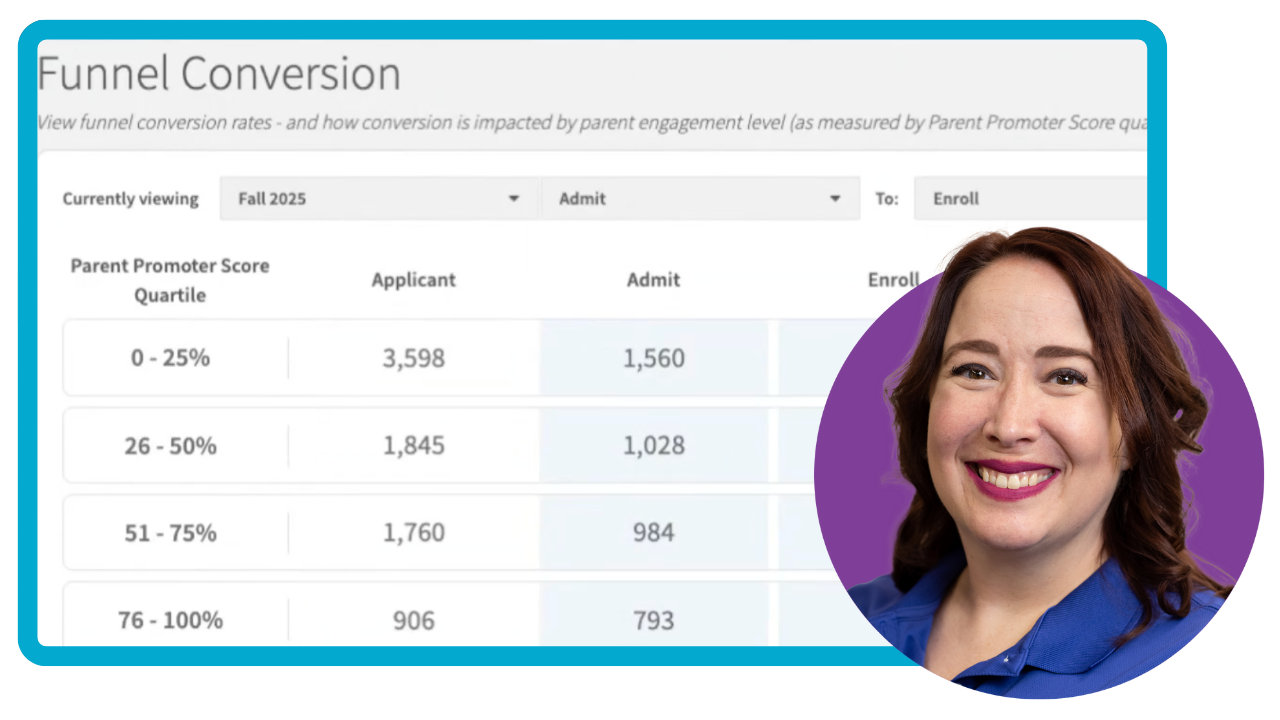Click the applicant count 3,598 cell
The height and width of the screenshot is (720, 1280).
(x=413, y=357)
